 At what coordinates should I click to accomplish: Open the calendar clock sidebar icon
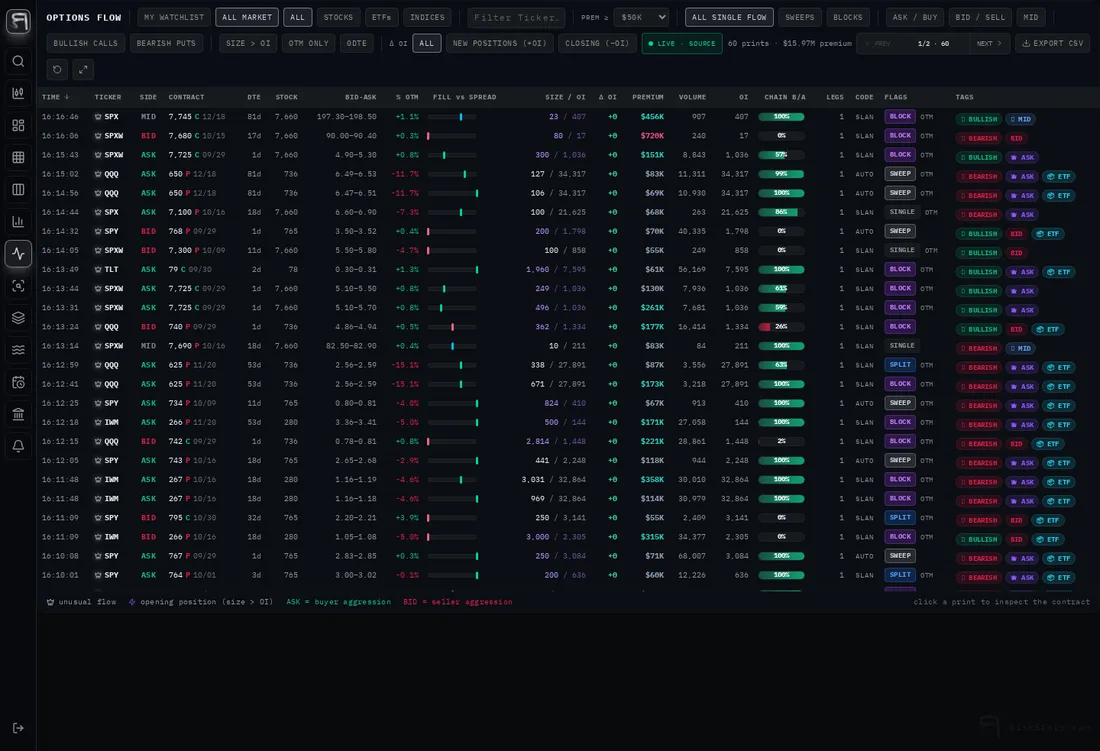[18, 382]
